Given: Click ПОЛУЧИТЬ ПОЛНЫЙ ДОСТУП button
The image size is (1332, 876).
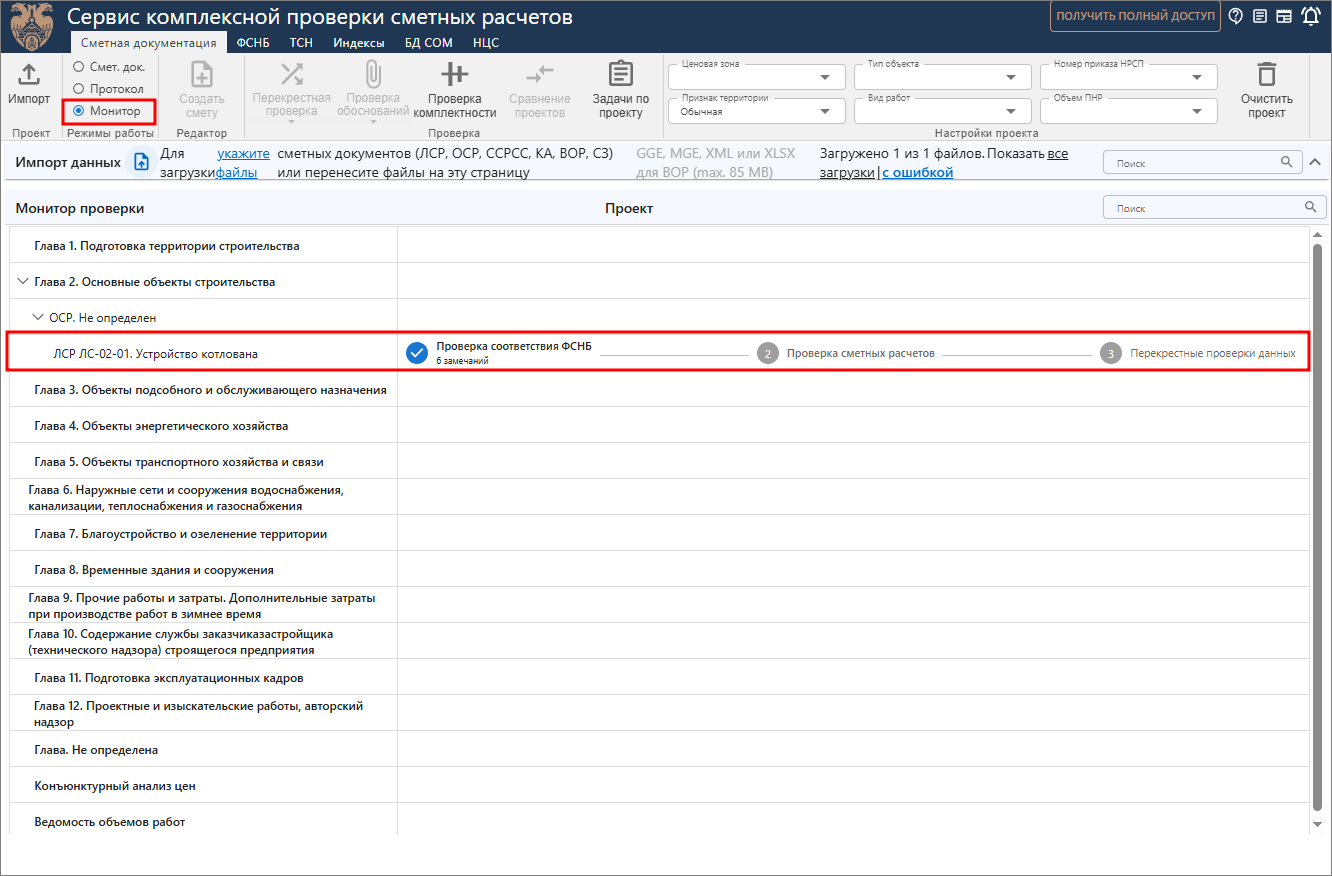Looking at the screenshot, I should 1136,16.
